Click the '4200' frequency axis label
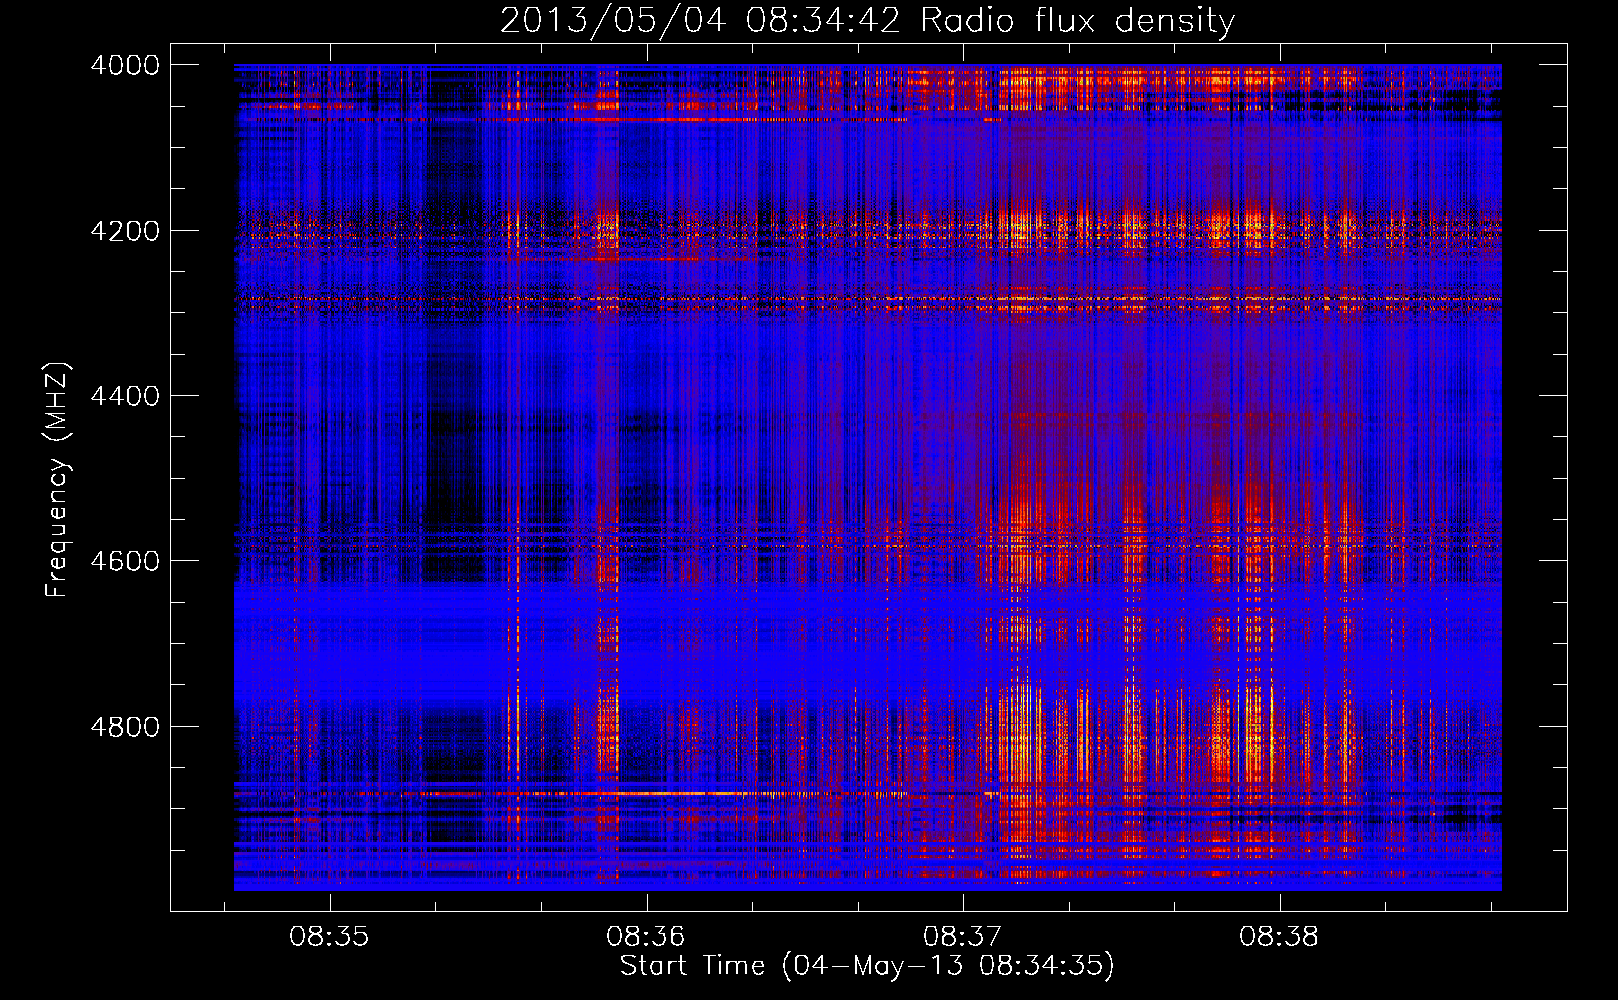1618x1000 pixels. tap(125, 231)
